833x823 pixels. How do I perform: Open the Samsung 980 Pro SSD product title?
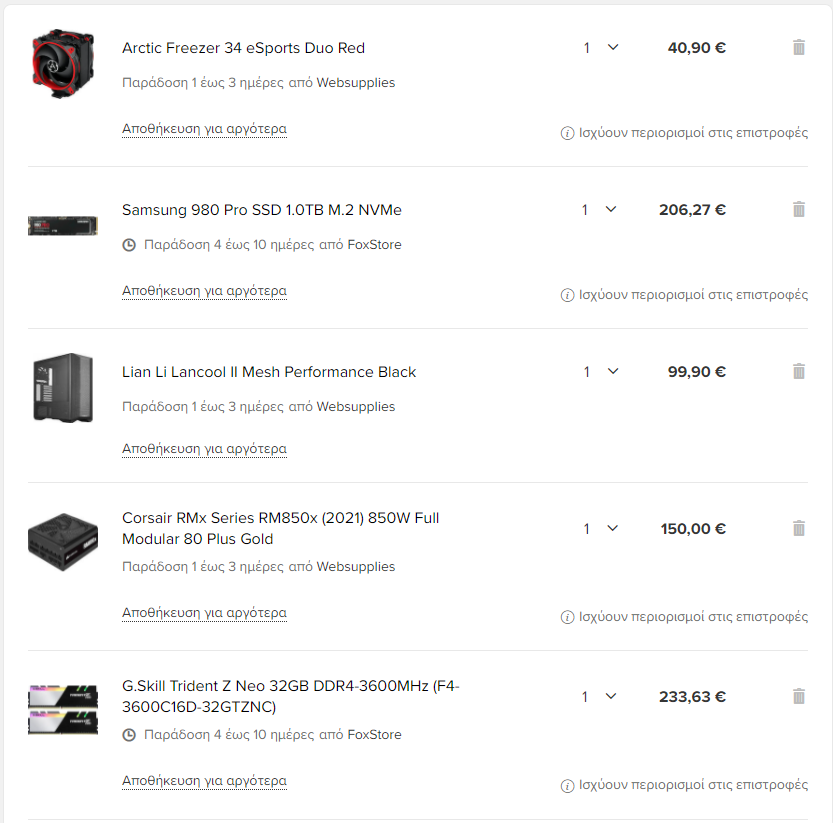(262, 210)
